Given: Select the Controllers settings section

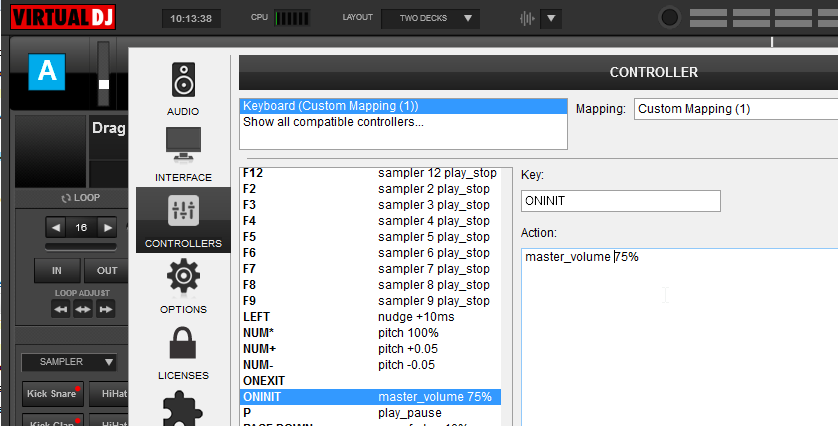Looking at the screenshot, I should point(183,220).
